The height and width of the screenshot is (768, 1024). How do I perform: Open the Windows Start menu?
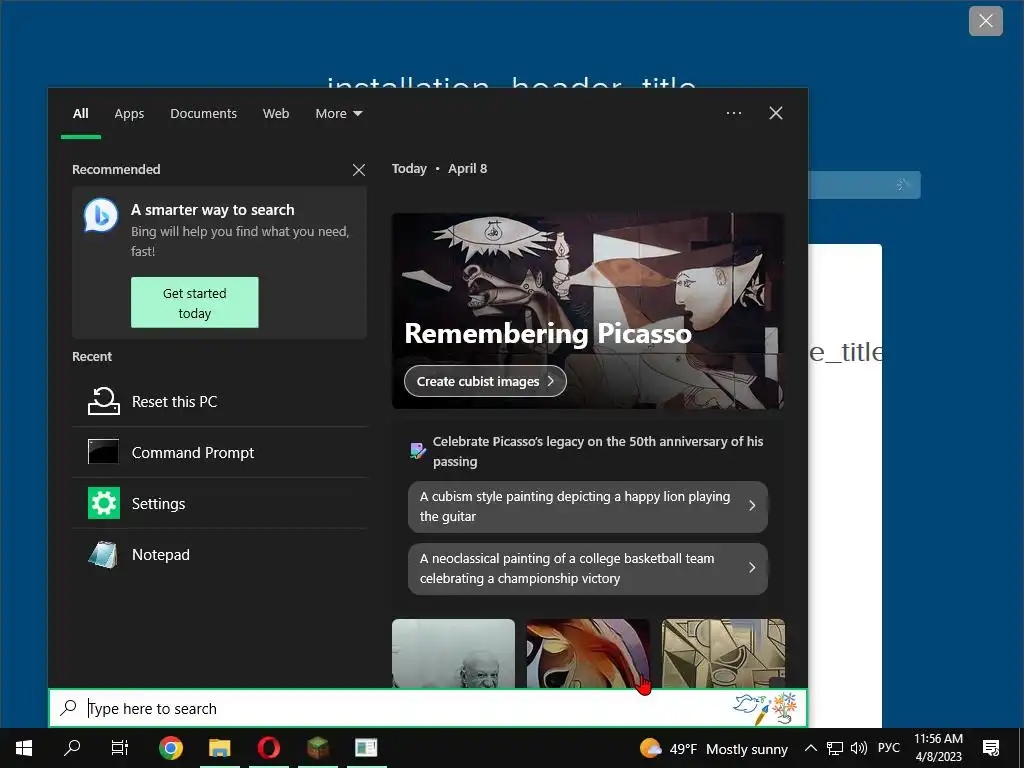[x=24, y=748]
